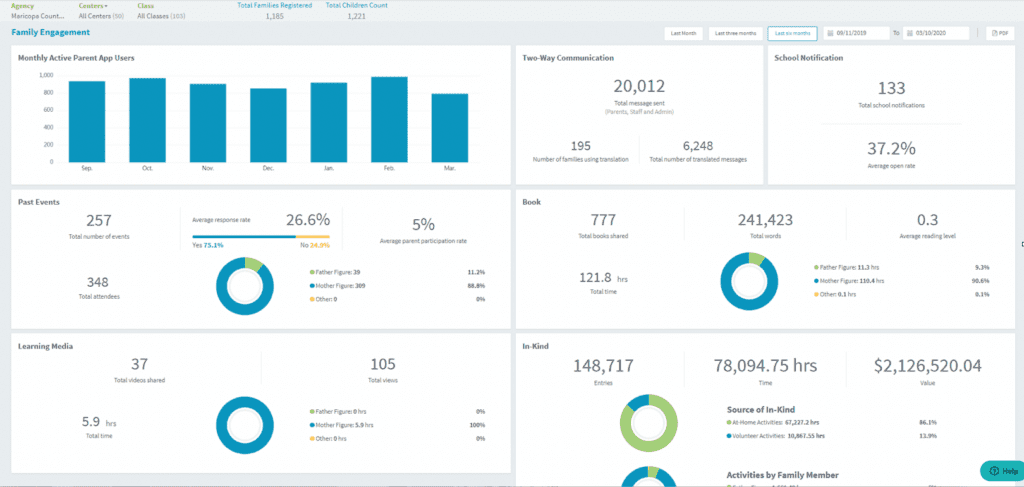Click the Oct. bar in users chart
Viewport: 1024px width, 487px height.
pos(148,120)
